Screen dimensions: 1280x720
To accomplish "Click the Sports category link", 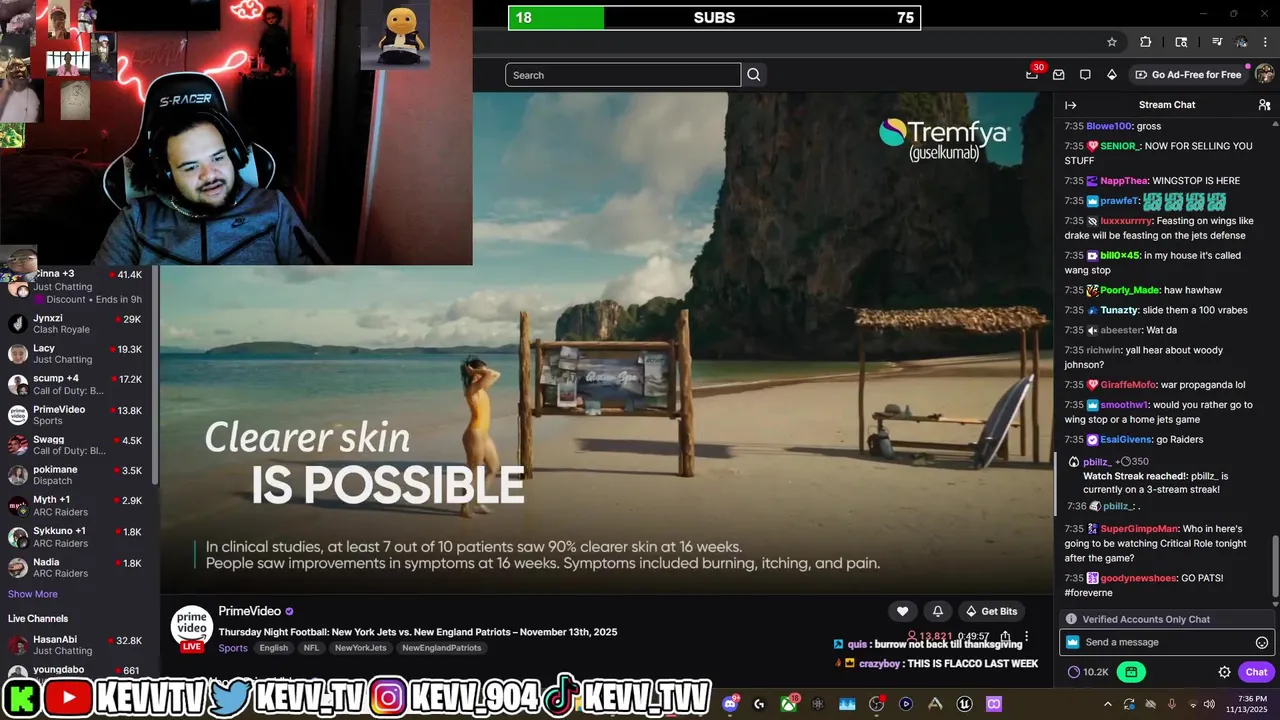I will 233,648.
